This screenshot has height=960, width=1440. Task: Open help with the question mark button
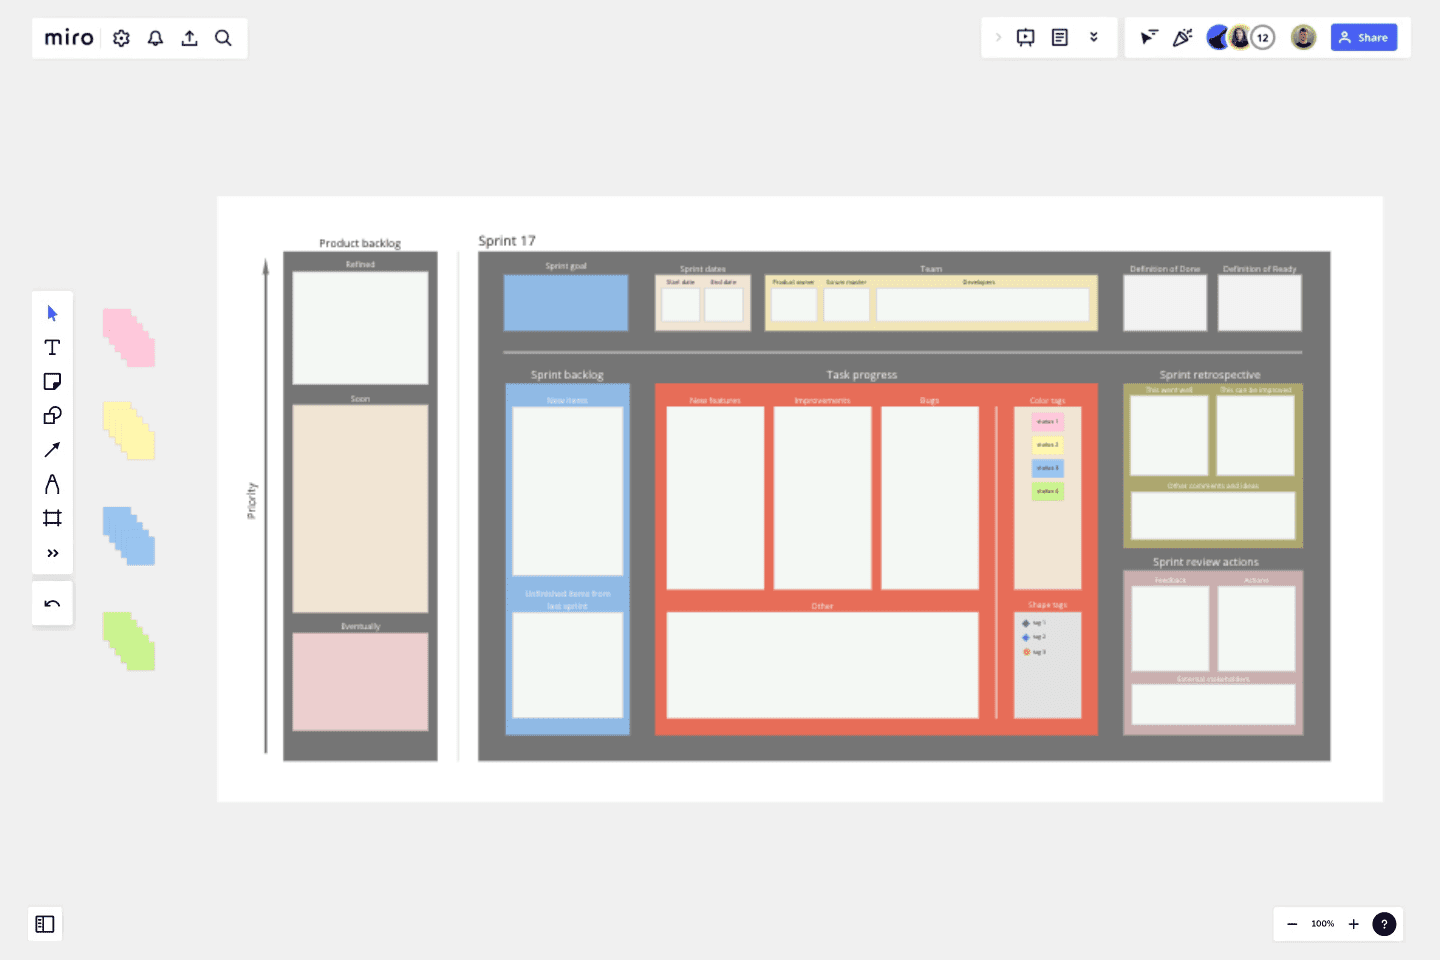pos(1384,924)
